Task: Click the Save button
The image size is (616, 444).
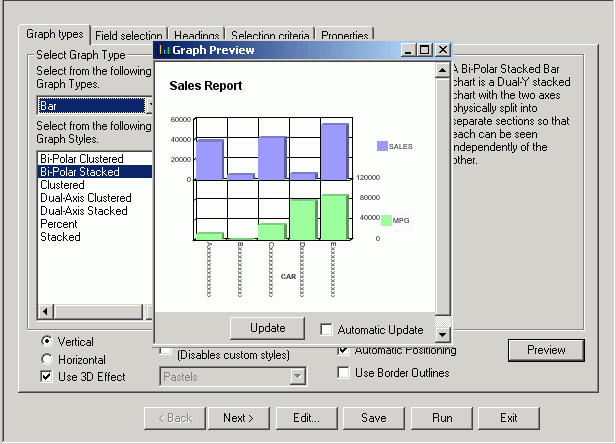Action: [374, 418]
